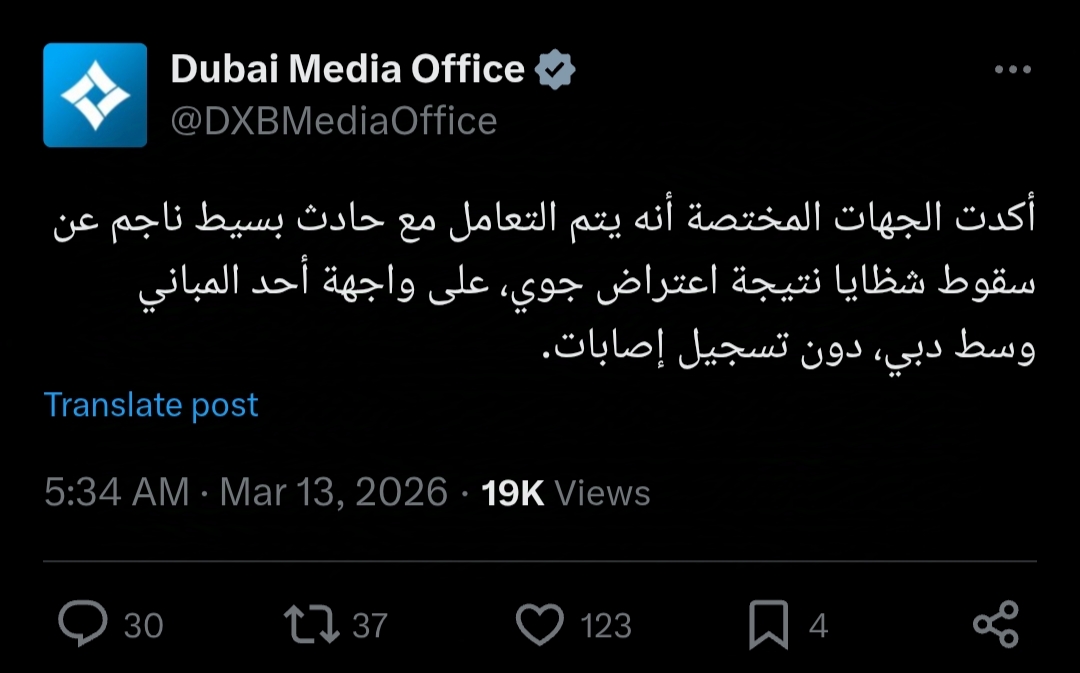Open the @DXBMediaOffice handle

(334, 121)
